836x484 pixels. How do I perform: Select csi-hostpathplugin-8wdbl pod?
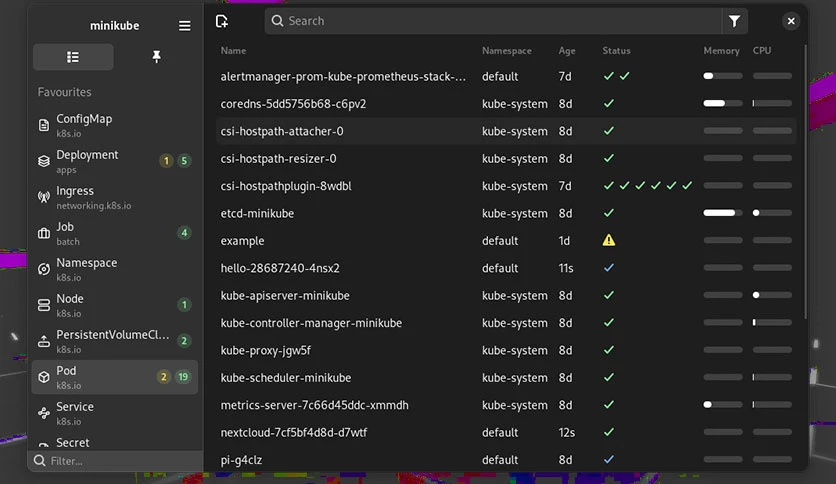click(506, 186)
